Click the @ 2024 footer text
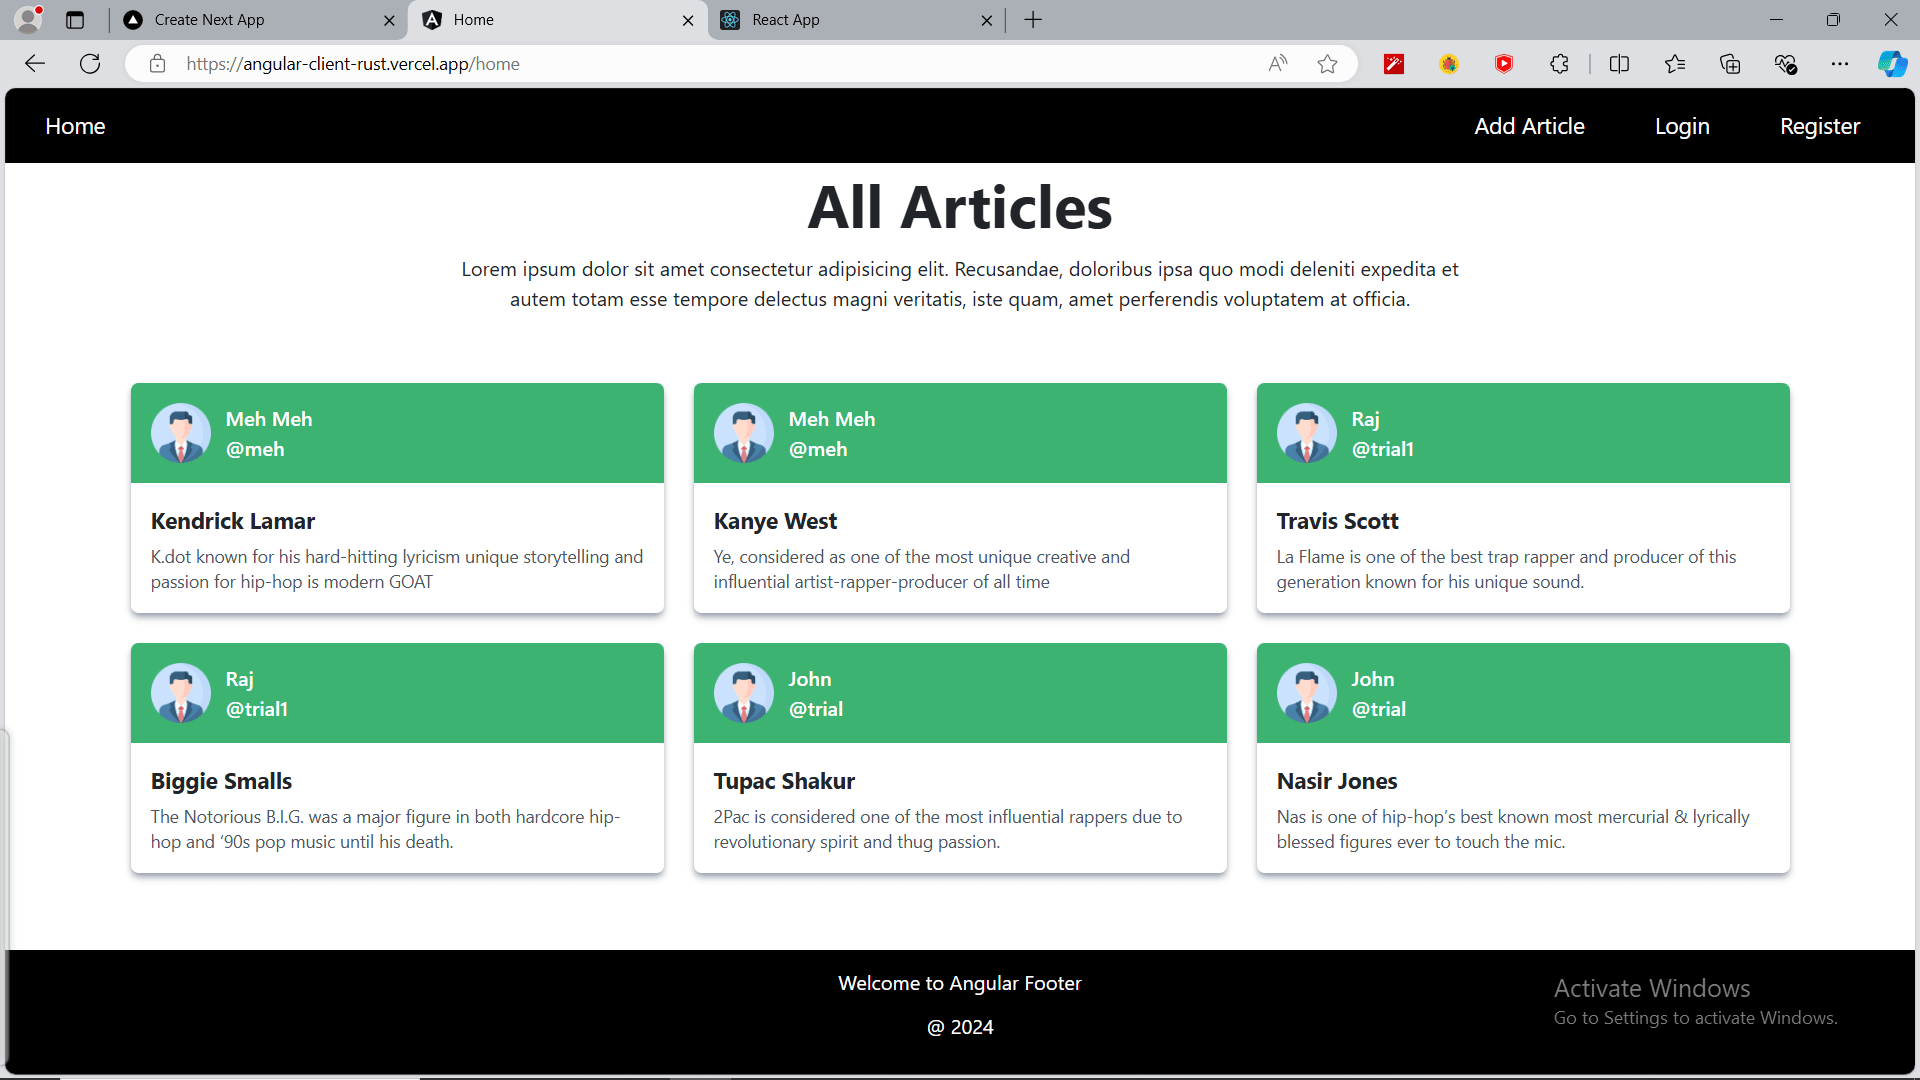 (x=960, y=1027)
